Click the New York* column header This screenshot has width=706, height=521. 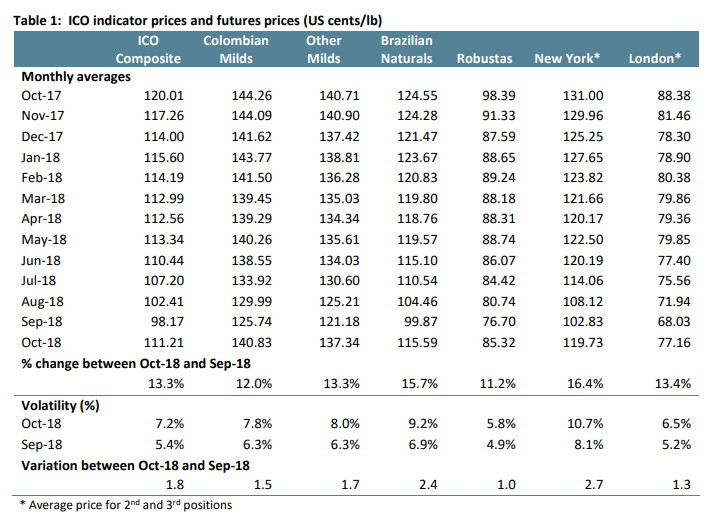[x=567, y=58]
